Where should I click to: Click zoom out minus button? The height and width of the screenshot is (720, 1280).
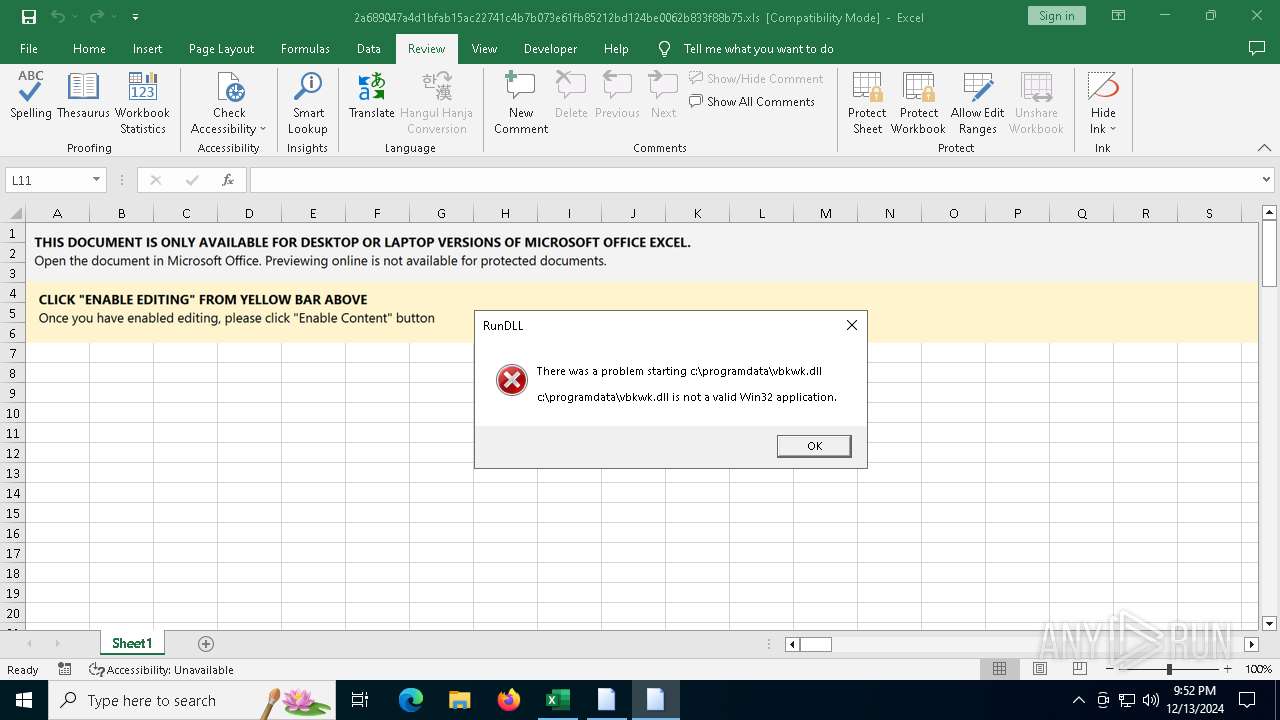click(1111, 669)
